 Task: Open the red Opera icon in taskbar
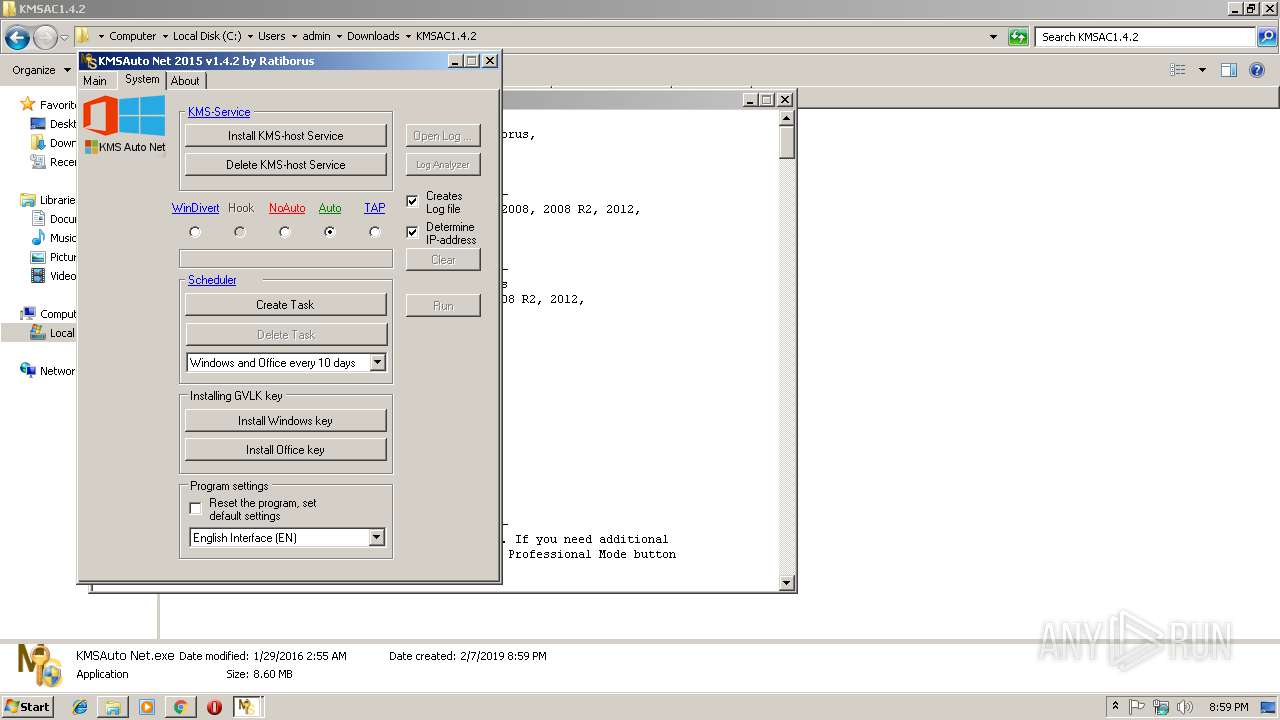pos(214,707)
